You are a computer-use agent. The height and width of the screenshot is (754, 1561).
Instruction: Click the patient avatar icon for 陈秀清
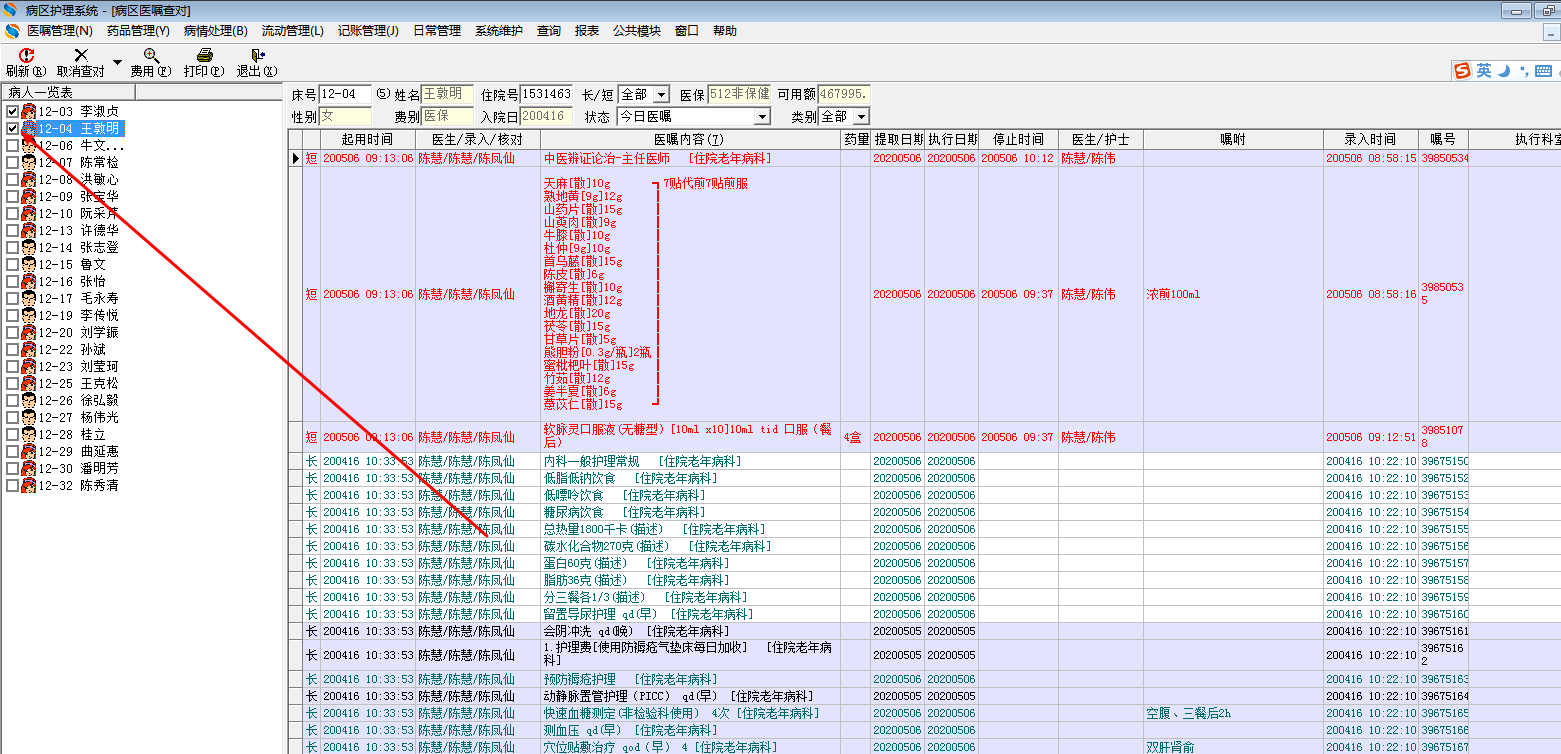click(29, 485)
